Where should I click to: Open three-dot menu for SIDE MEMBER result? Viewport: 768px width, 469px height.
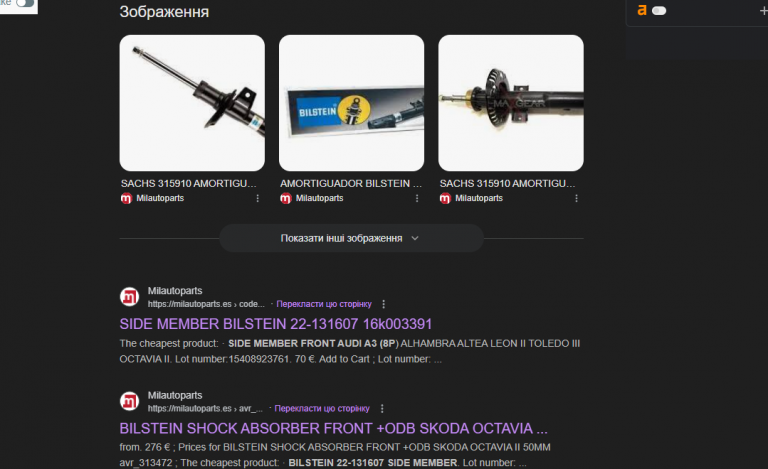[x=384, y=304]
